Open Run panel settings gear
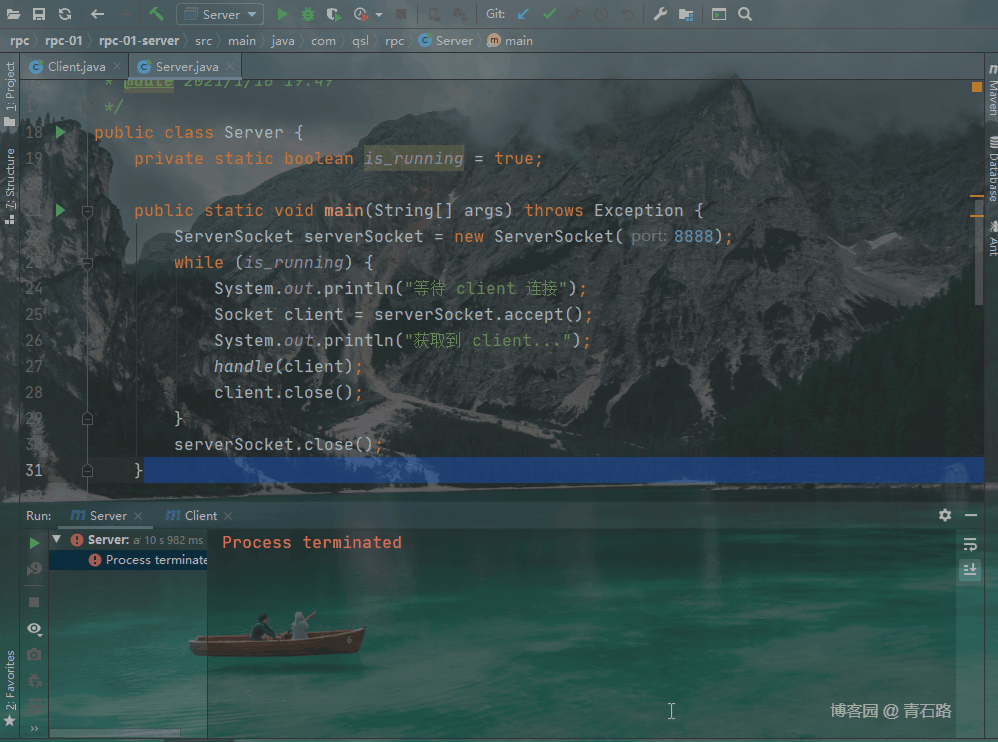This screenshot has width=998, height=742. pyautogui.click(x=945, y=515)
